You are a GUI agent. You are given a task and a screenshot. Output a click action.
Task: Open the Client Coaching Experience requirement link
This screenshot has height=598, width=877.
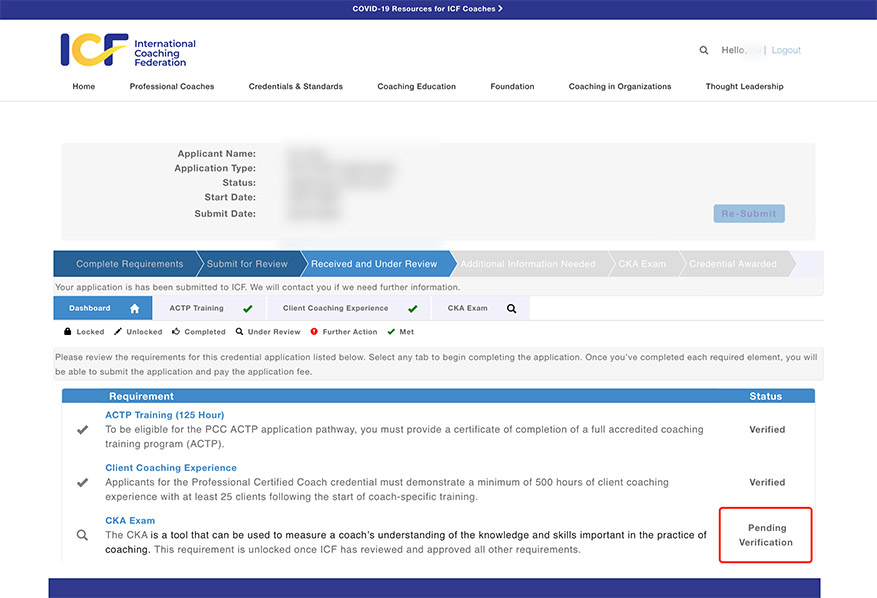[171, 468]
